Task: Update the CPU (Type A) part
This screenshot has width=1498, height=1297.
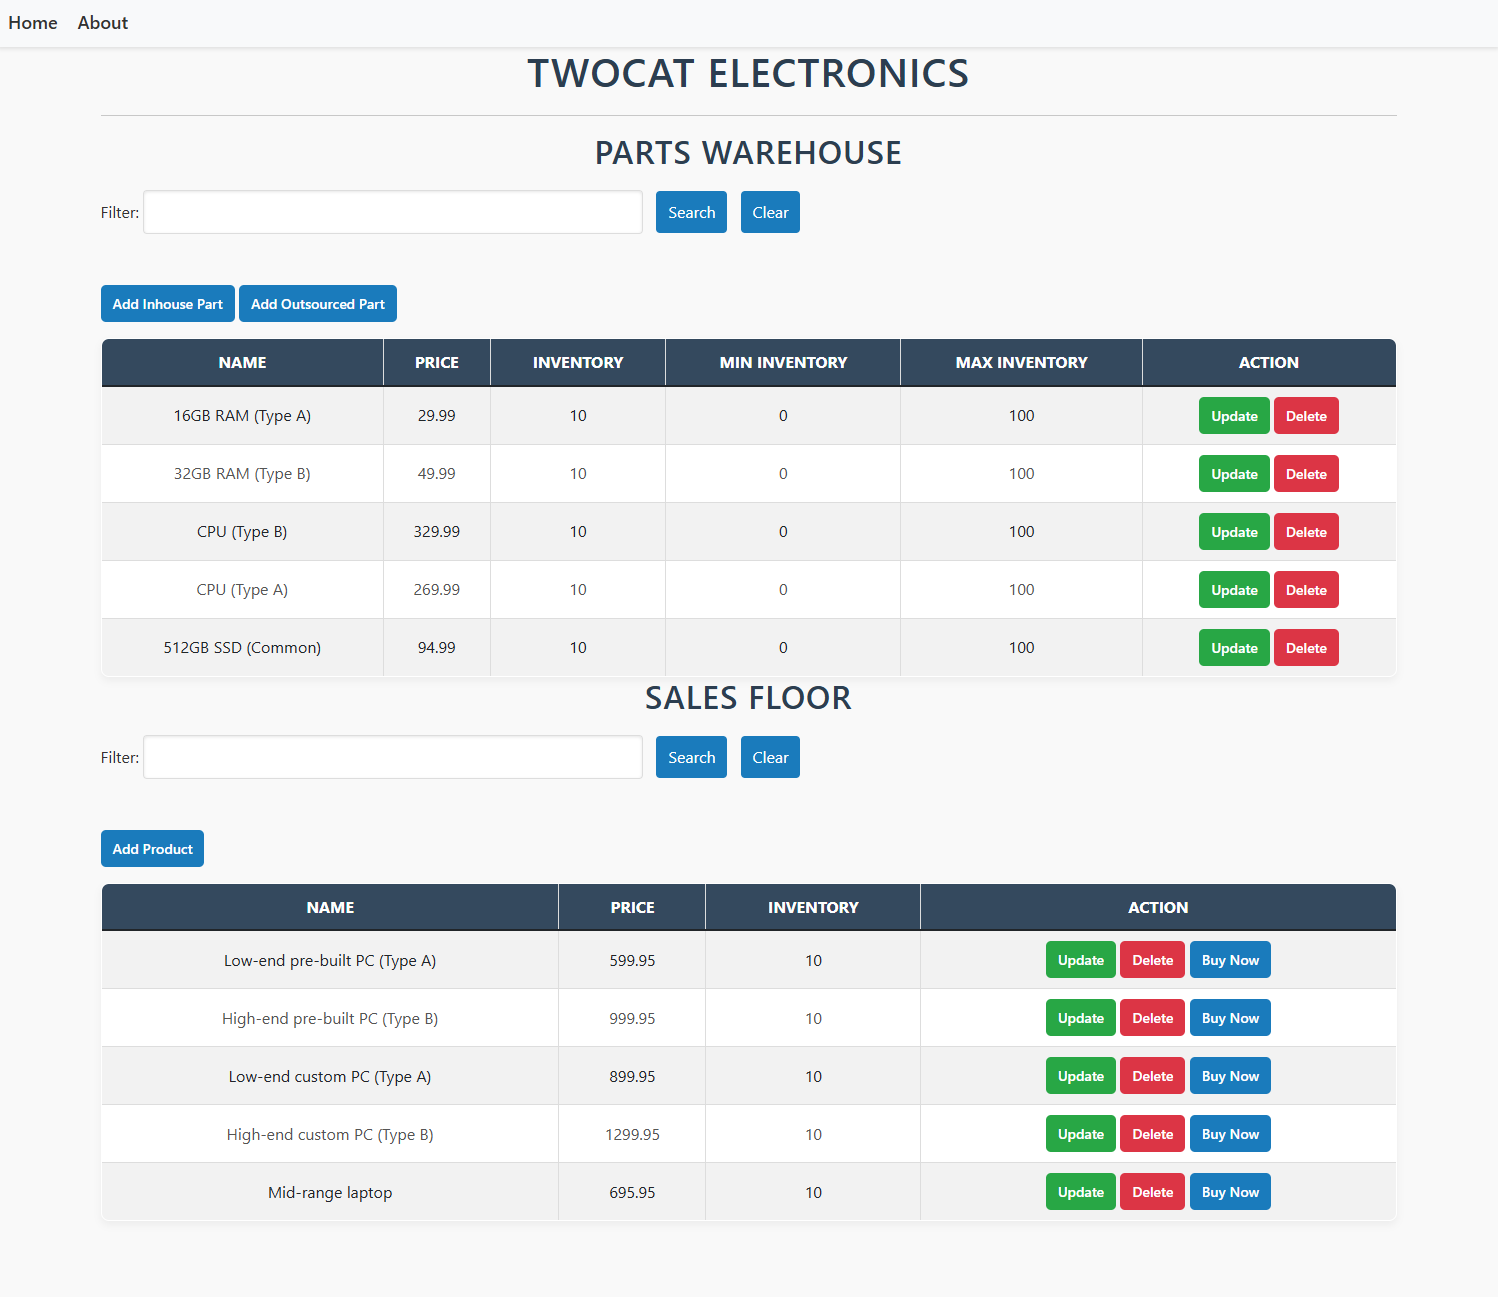Action: 1234,590
